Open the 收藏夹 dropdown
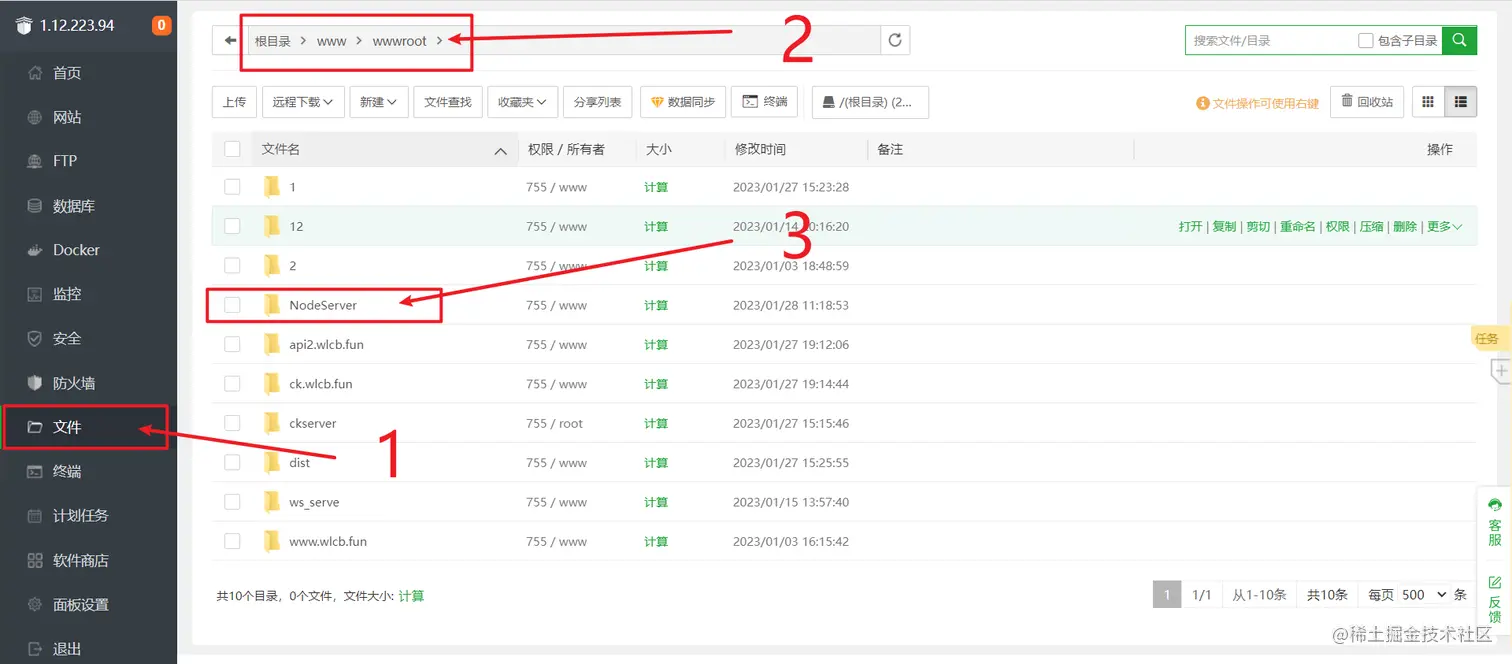 coord(523,102)
